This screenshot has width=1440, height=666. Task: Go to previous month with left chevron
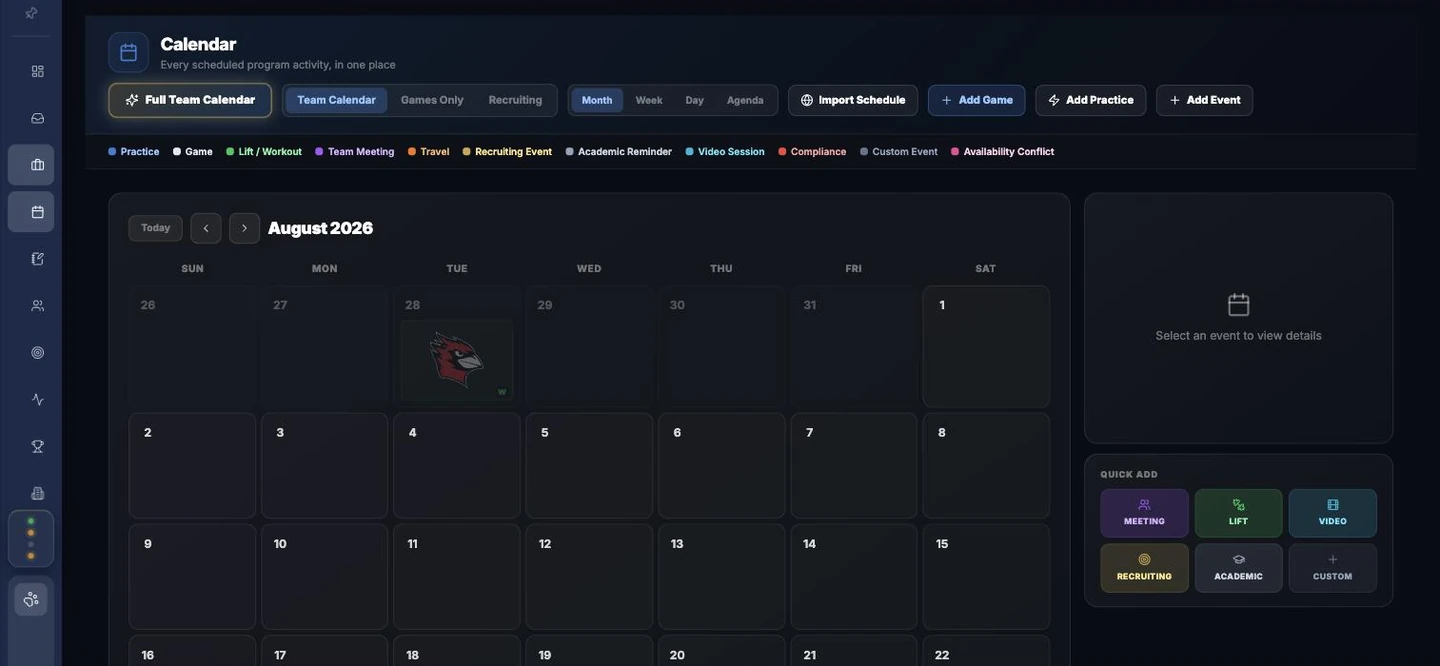click(206, 228)
